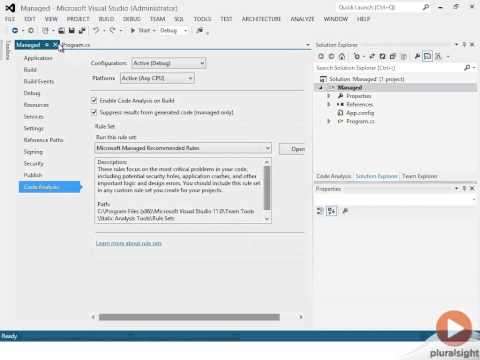Click the Navigate Forward toolbar icon
Image resolution: width=480 pixels, height=360 pixels.
[x=31, y=30]
